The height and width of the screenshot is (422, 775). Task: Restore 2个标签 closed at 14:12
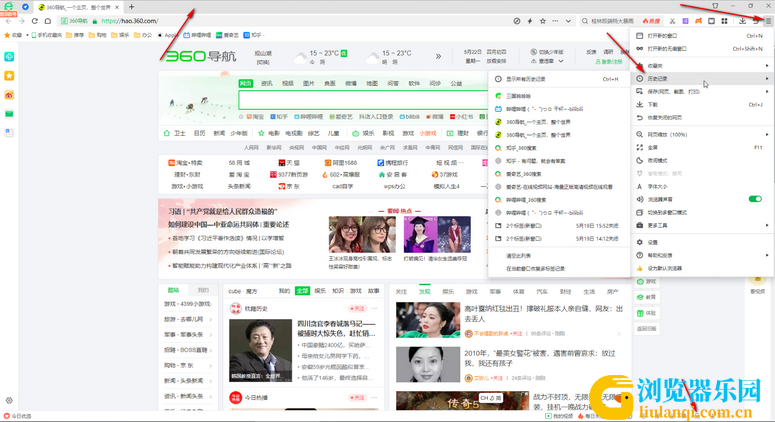click(559, 239)
